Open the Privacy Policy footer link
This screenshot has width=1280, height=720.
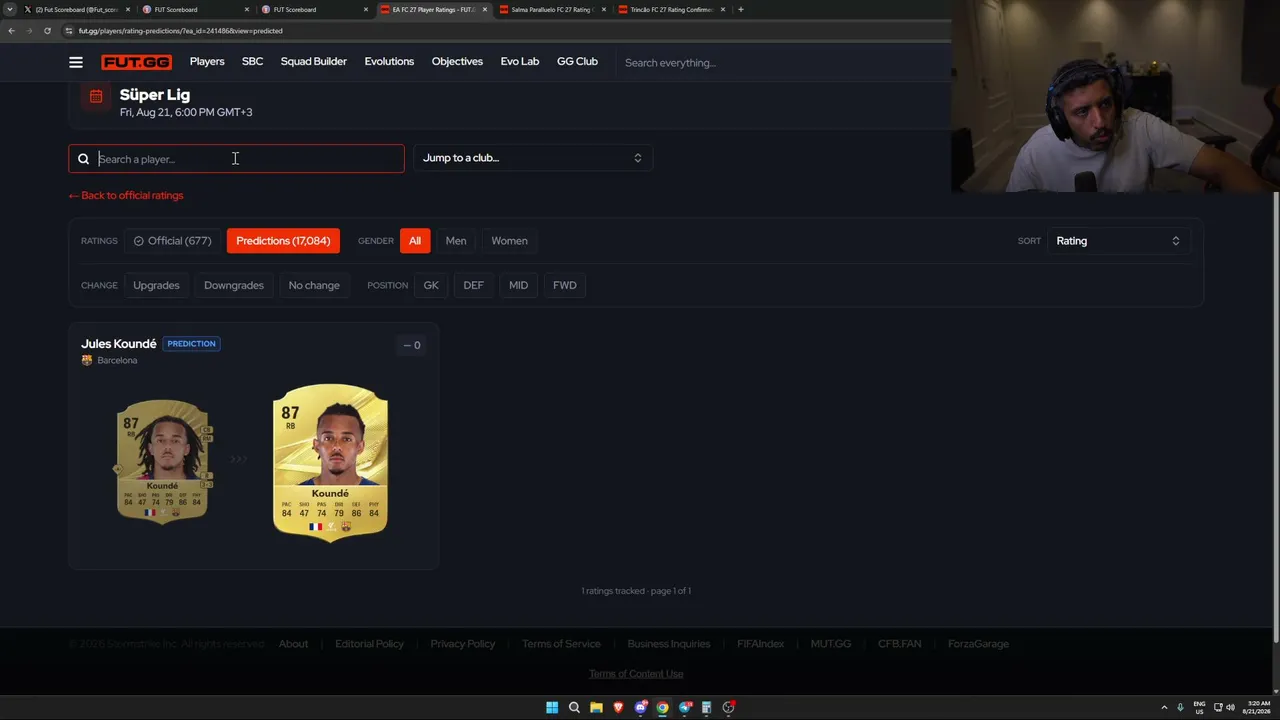point(463,644)
